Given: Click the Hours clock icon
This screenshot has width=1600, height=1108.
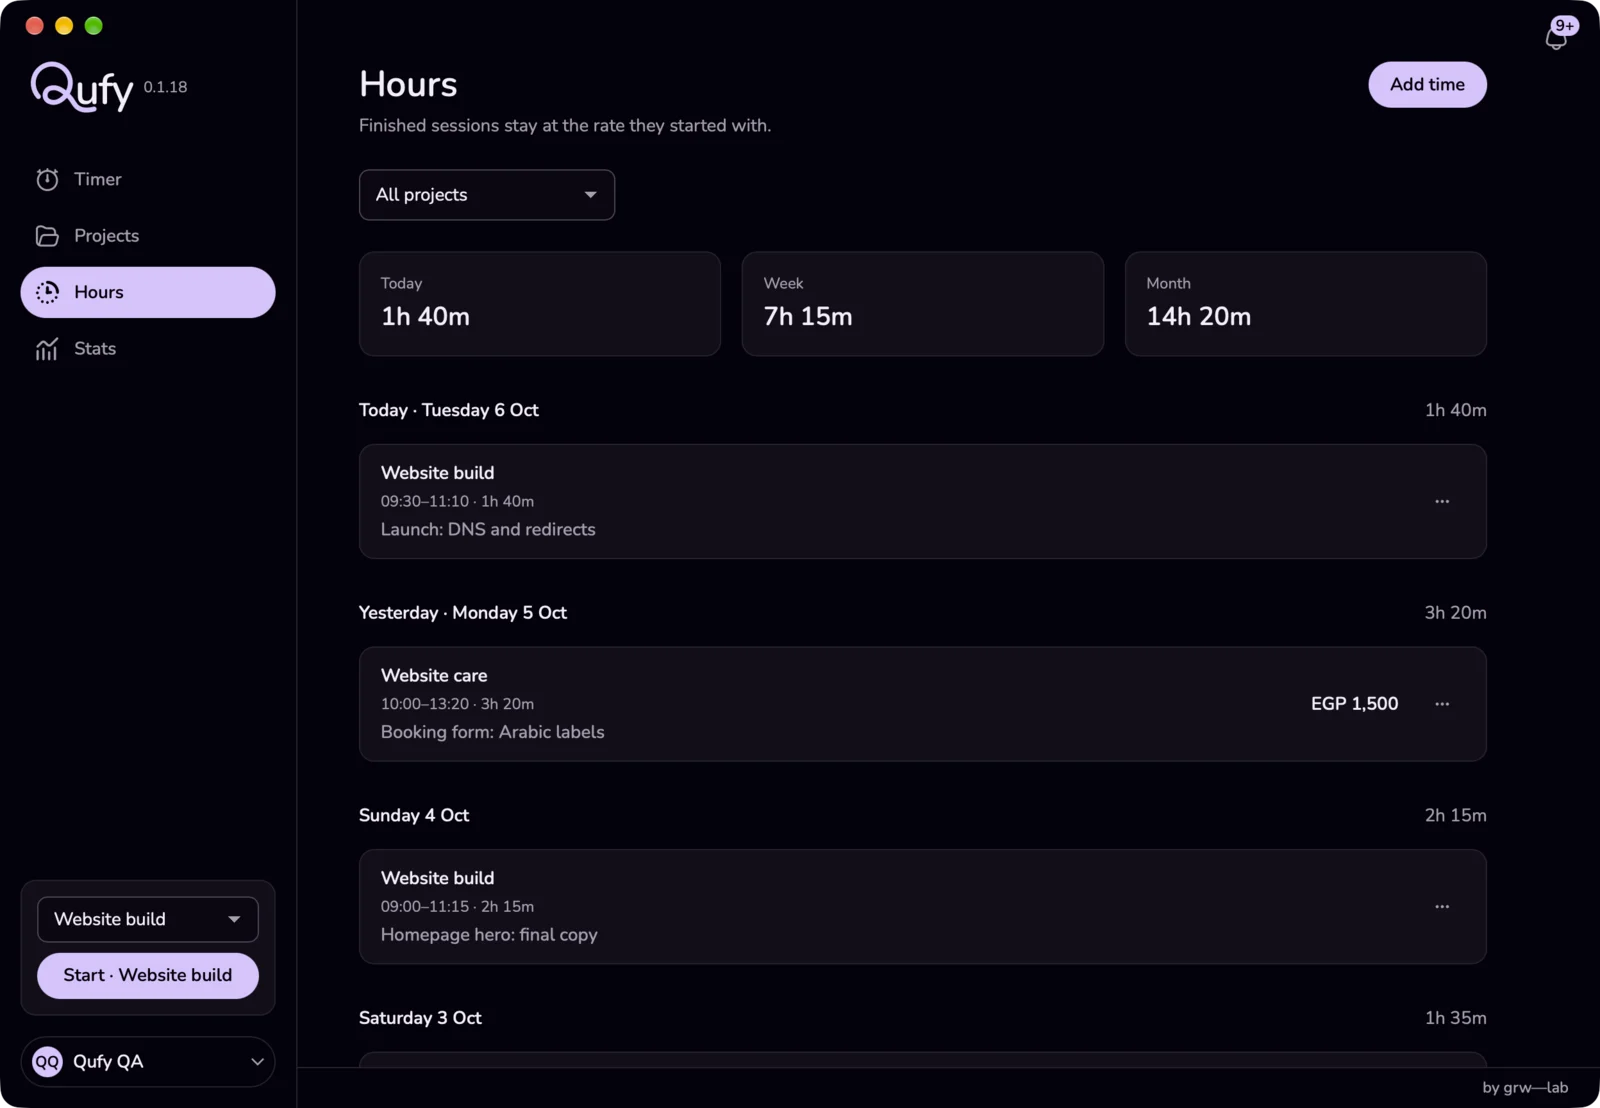Looking at the screenshot, I should pyautogui.click(x=47, y=292).
